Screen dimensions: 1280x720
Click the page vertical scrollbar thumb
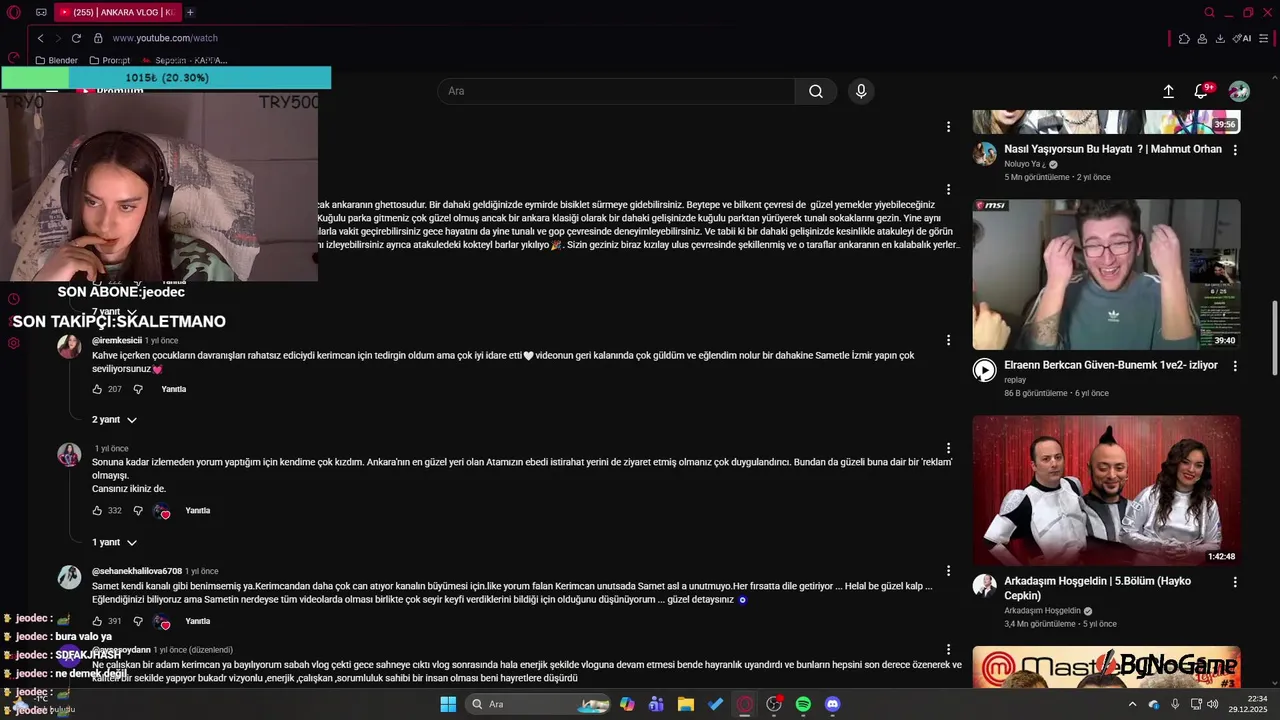1274,338
